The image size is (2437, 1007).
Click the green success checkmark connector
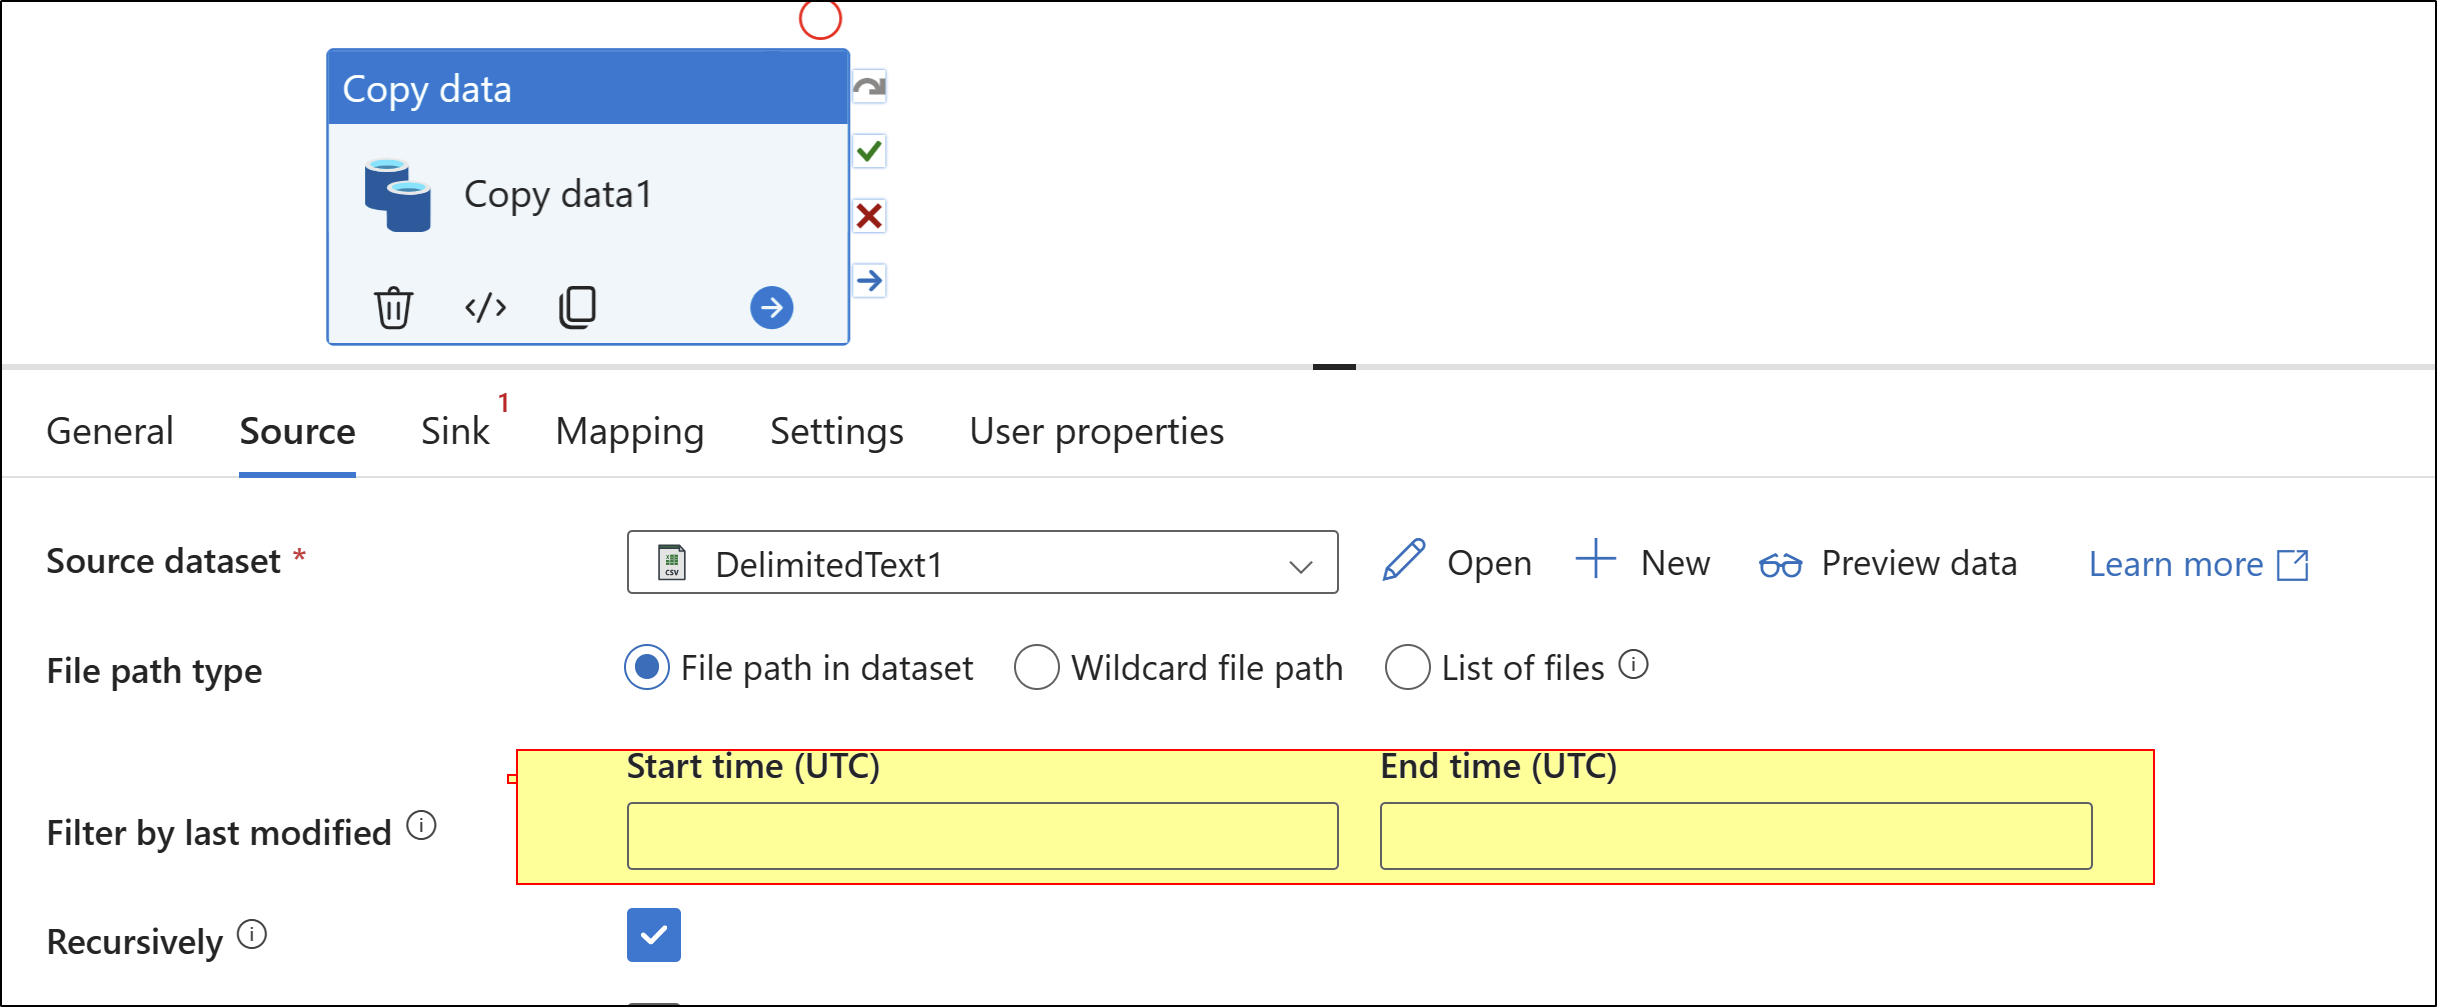pyautogui.click(x=869, y=151)
